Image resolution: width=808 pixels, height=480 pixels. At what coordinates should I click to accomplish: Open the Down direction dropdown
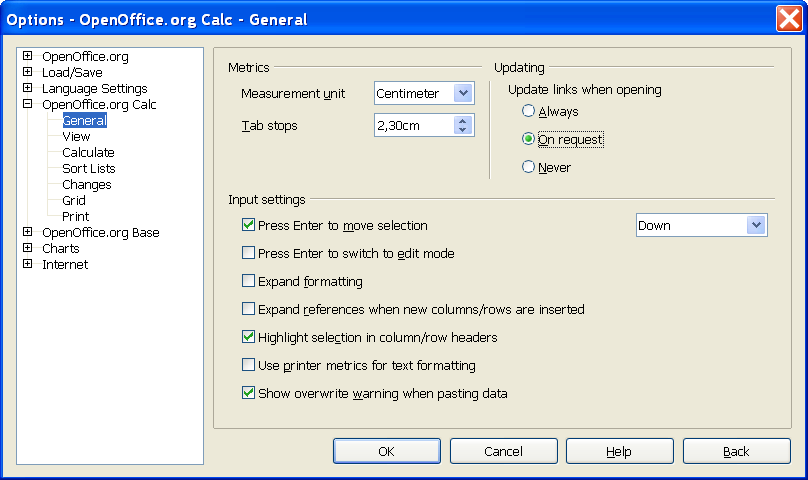point(756,225)
